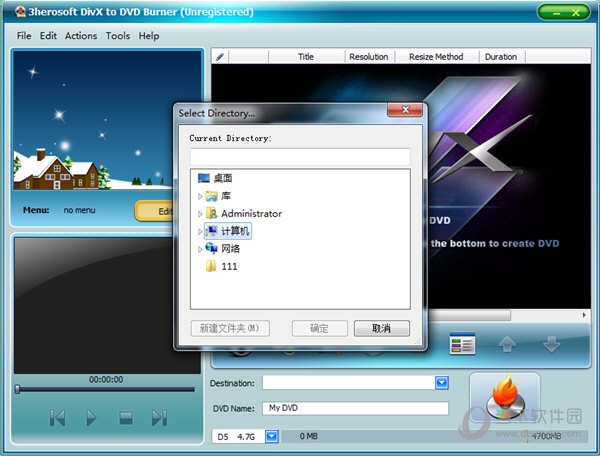Click the disc capacity usage bar
This screenshot has height=456, width=600.
434,436
